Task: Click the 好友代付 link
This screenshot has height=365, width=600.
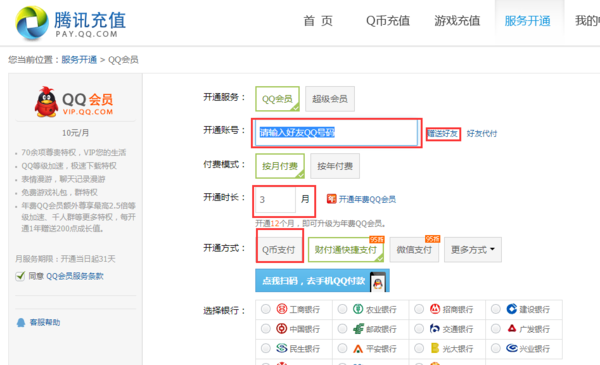Action: click(482, 134)
